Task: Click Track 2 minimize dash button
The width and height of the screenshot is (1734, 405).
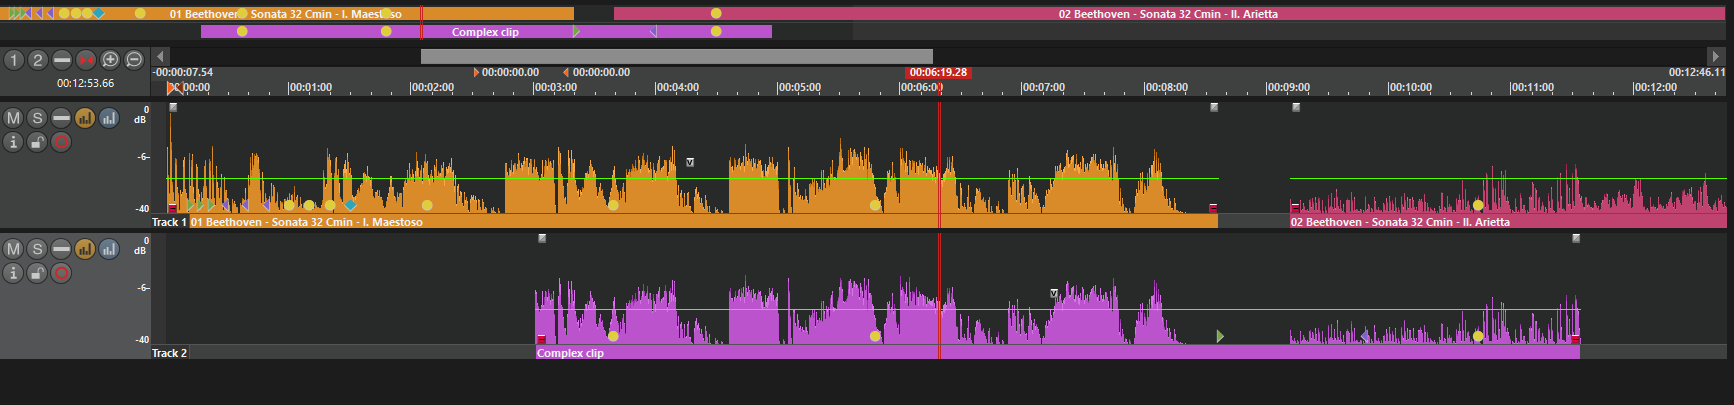Action: coord(61,249)
